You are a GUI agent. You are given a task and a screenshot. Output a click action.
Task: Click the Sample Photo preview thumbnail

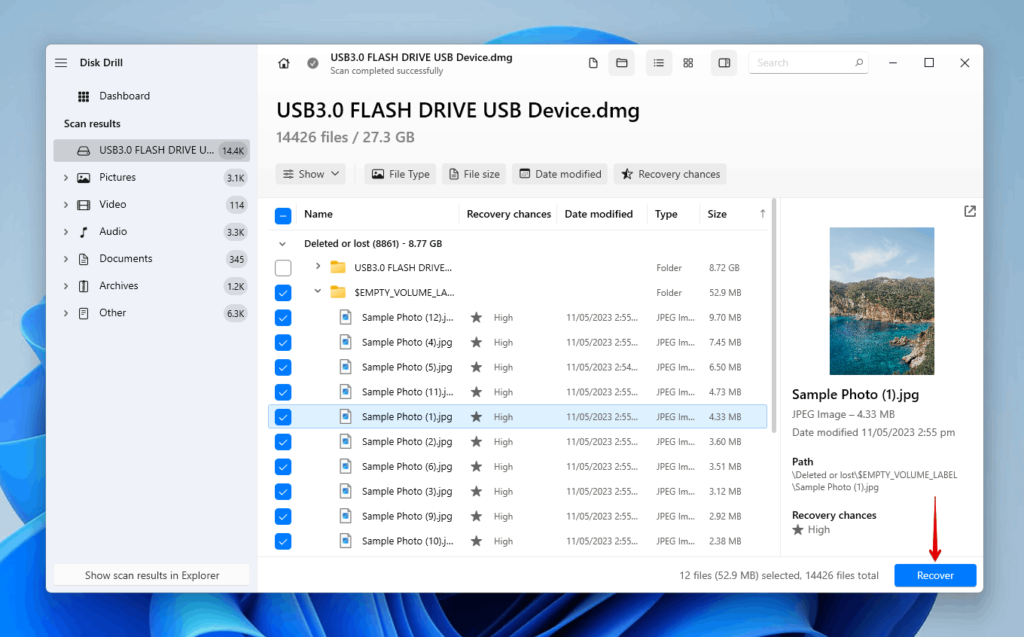(x=881, y=300)
